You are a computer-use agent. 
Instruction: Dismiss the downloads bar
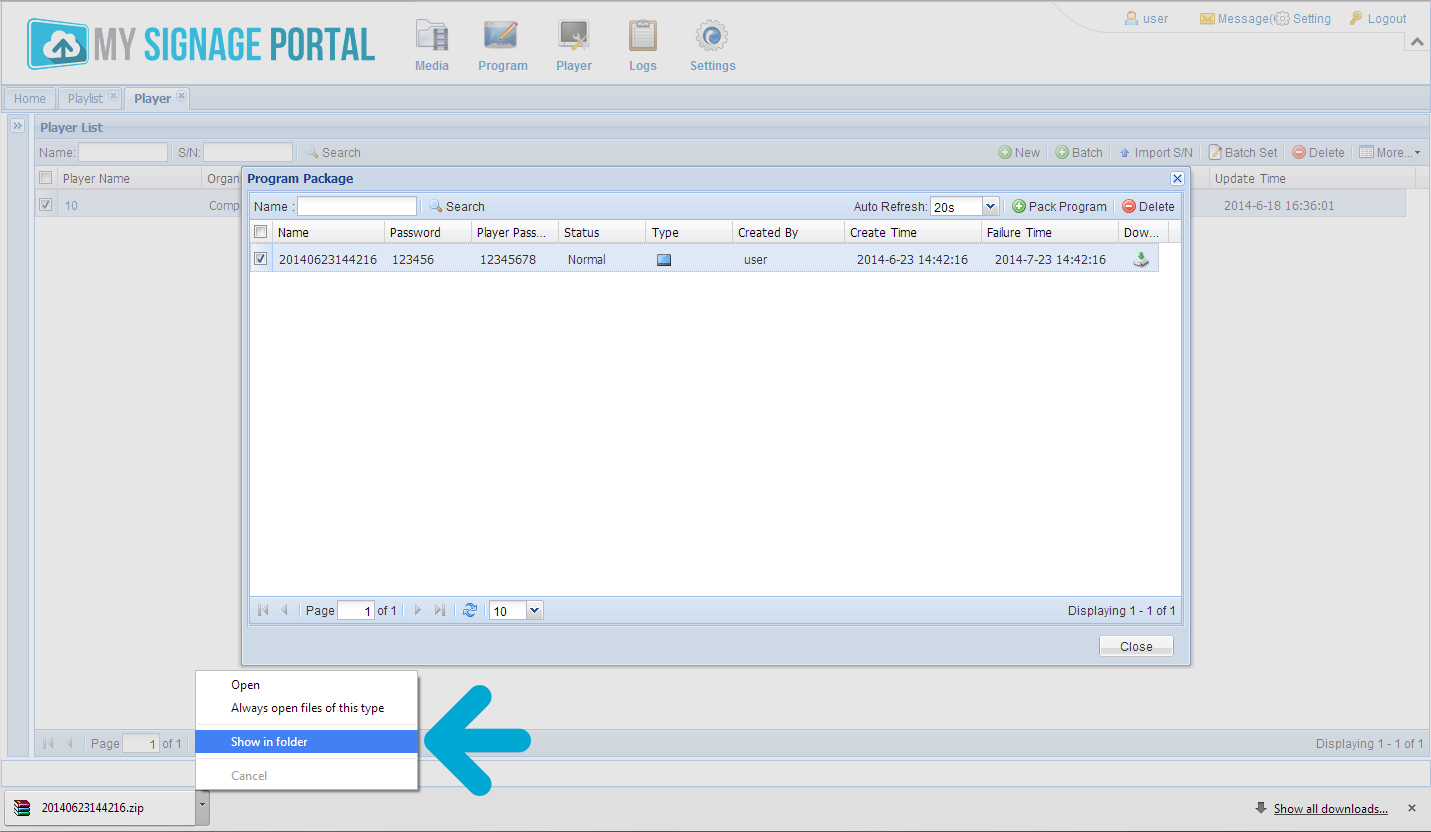(x=1412, y=808)
